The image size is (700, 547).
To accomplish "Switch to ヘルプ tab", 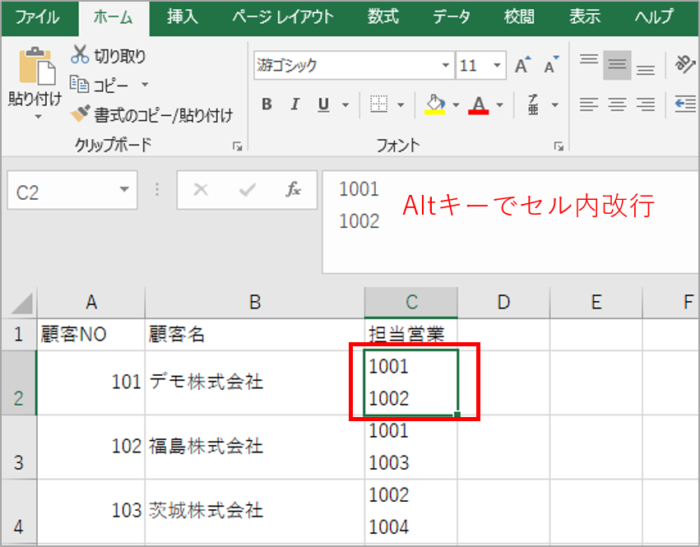I will [x=654, y=17].
